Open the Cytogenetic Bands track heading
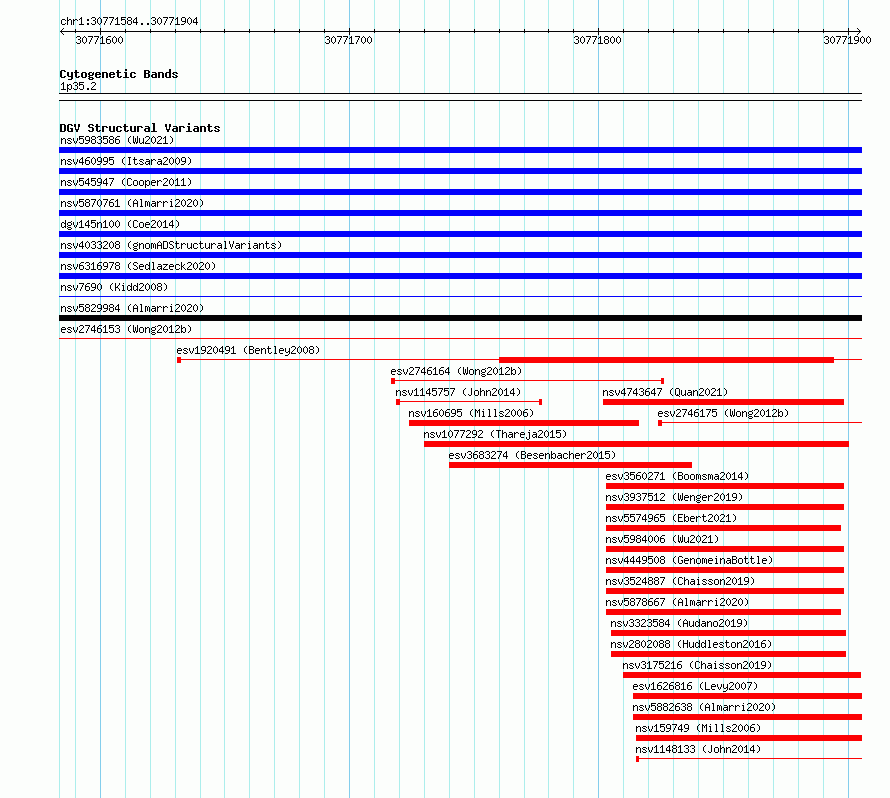Screen dimensions: 890x798 point(119,74)
